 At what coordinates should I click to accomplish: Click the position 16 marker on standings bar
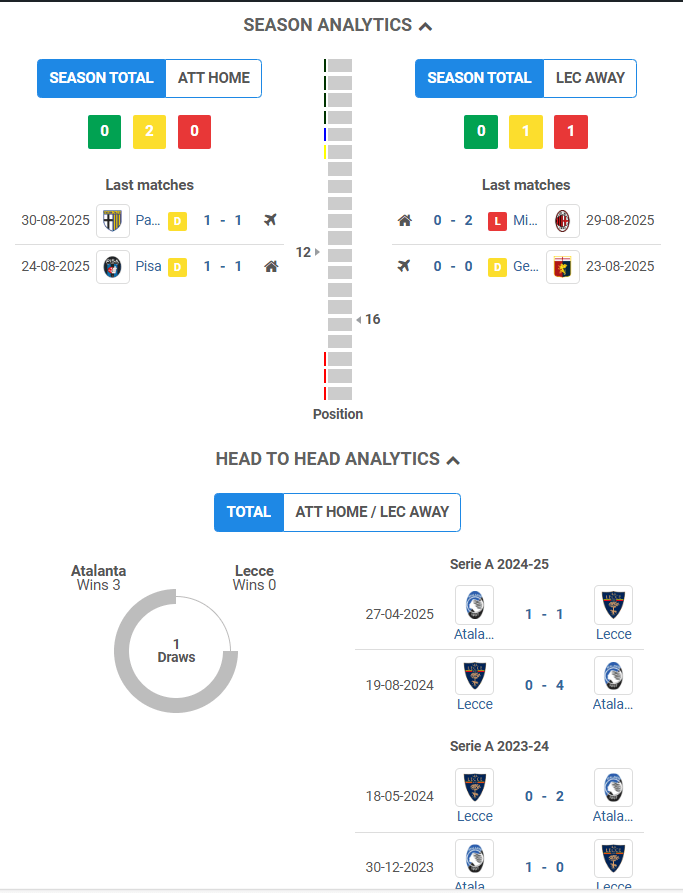[368, 319]
